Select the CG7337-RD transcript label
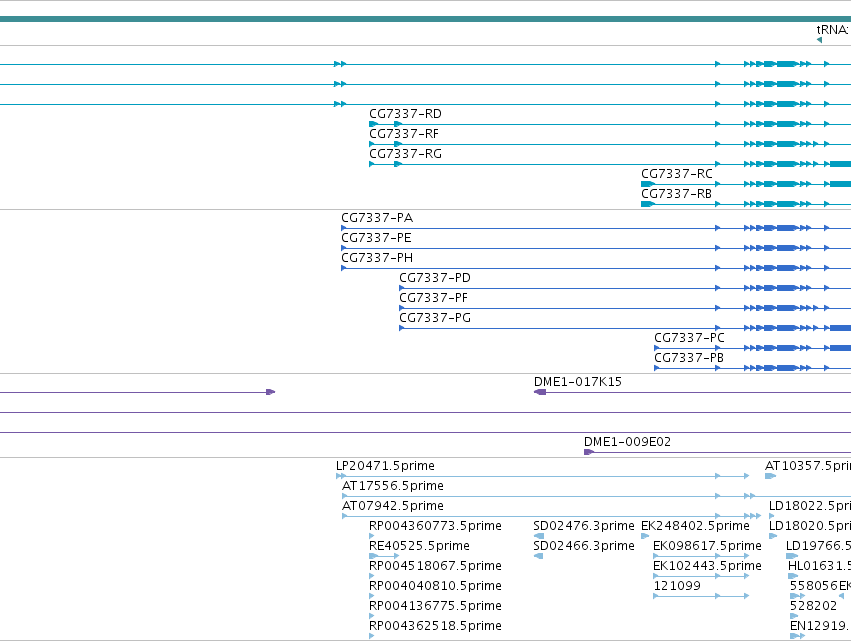 pyautogui.click(x=405, y=114)
